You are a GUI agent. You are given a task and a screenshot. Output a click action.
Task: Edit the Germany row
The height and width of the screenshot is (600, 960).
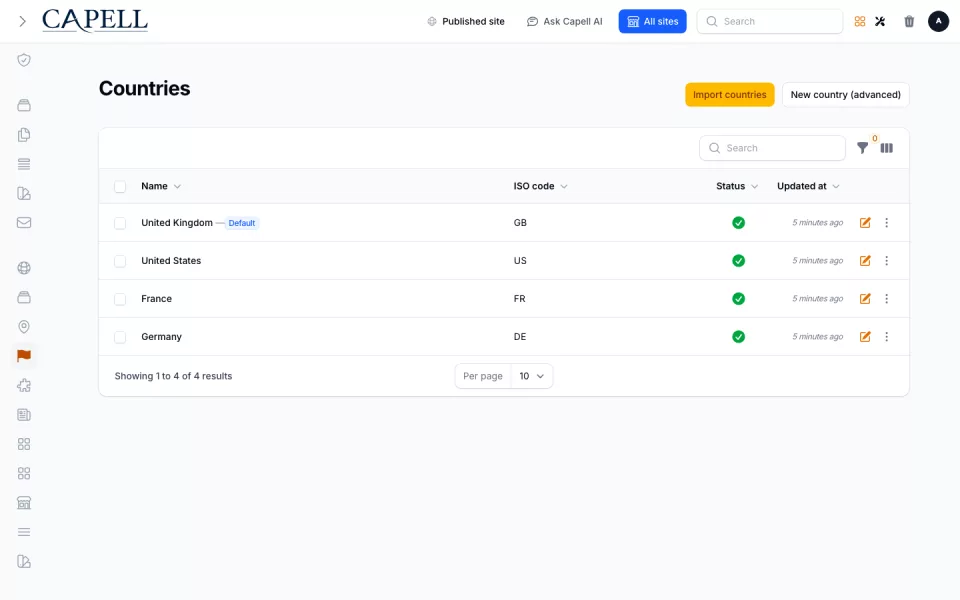(865, 337)
